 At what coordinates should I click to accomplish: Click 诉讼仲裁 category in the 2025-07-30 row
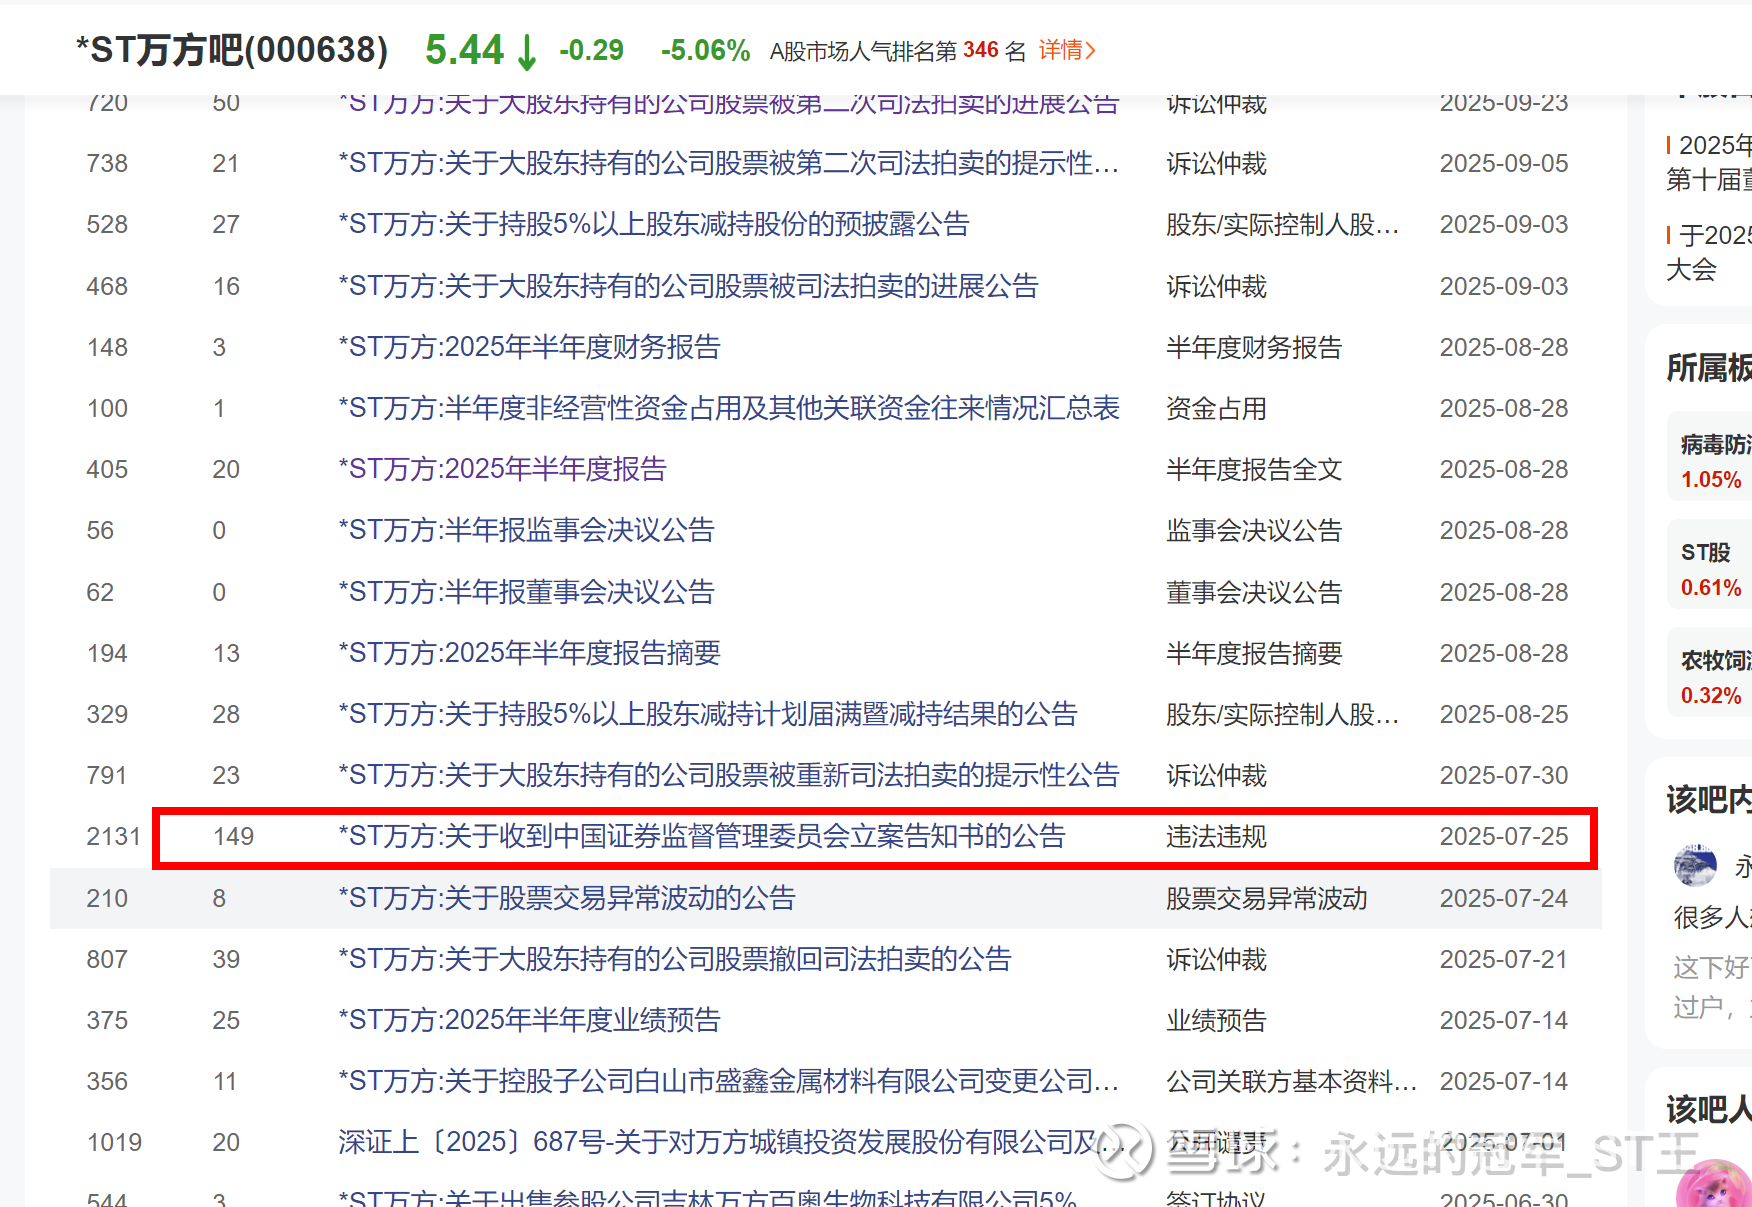coord(1216,775)
